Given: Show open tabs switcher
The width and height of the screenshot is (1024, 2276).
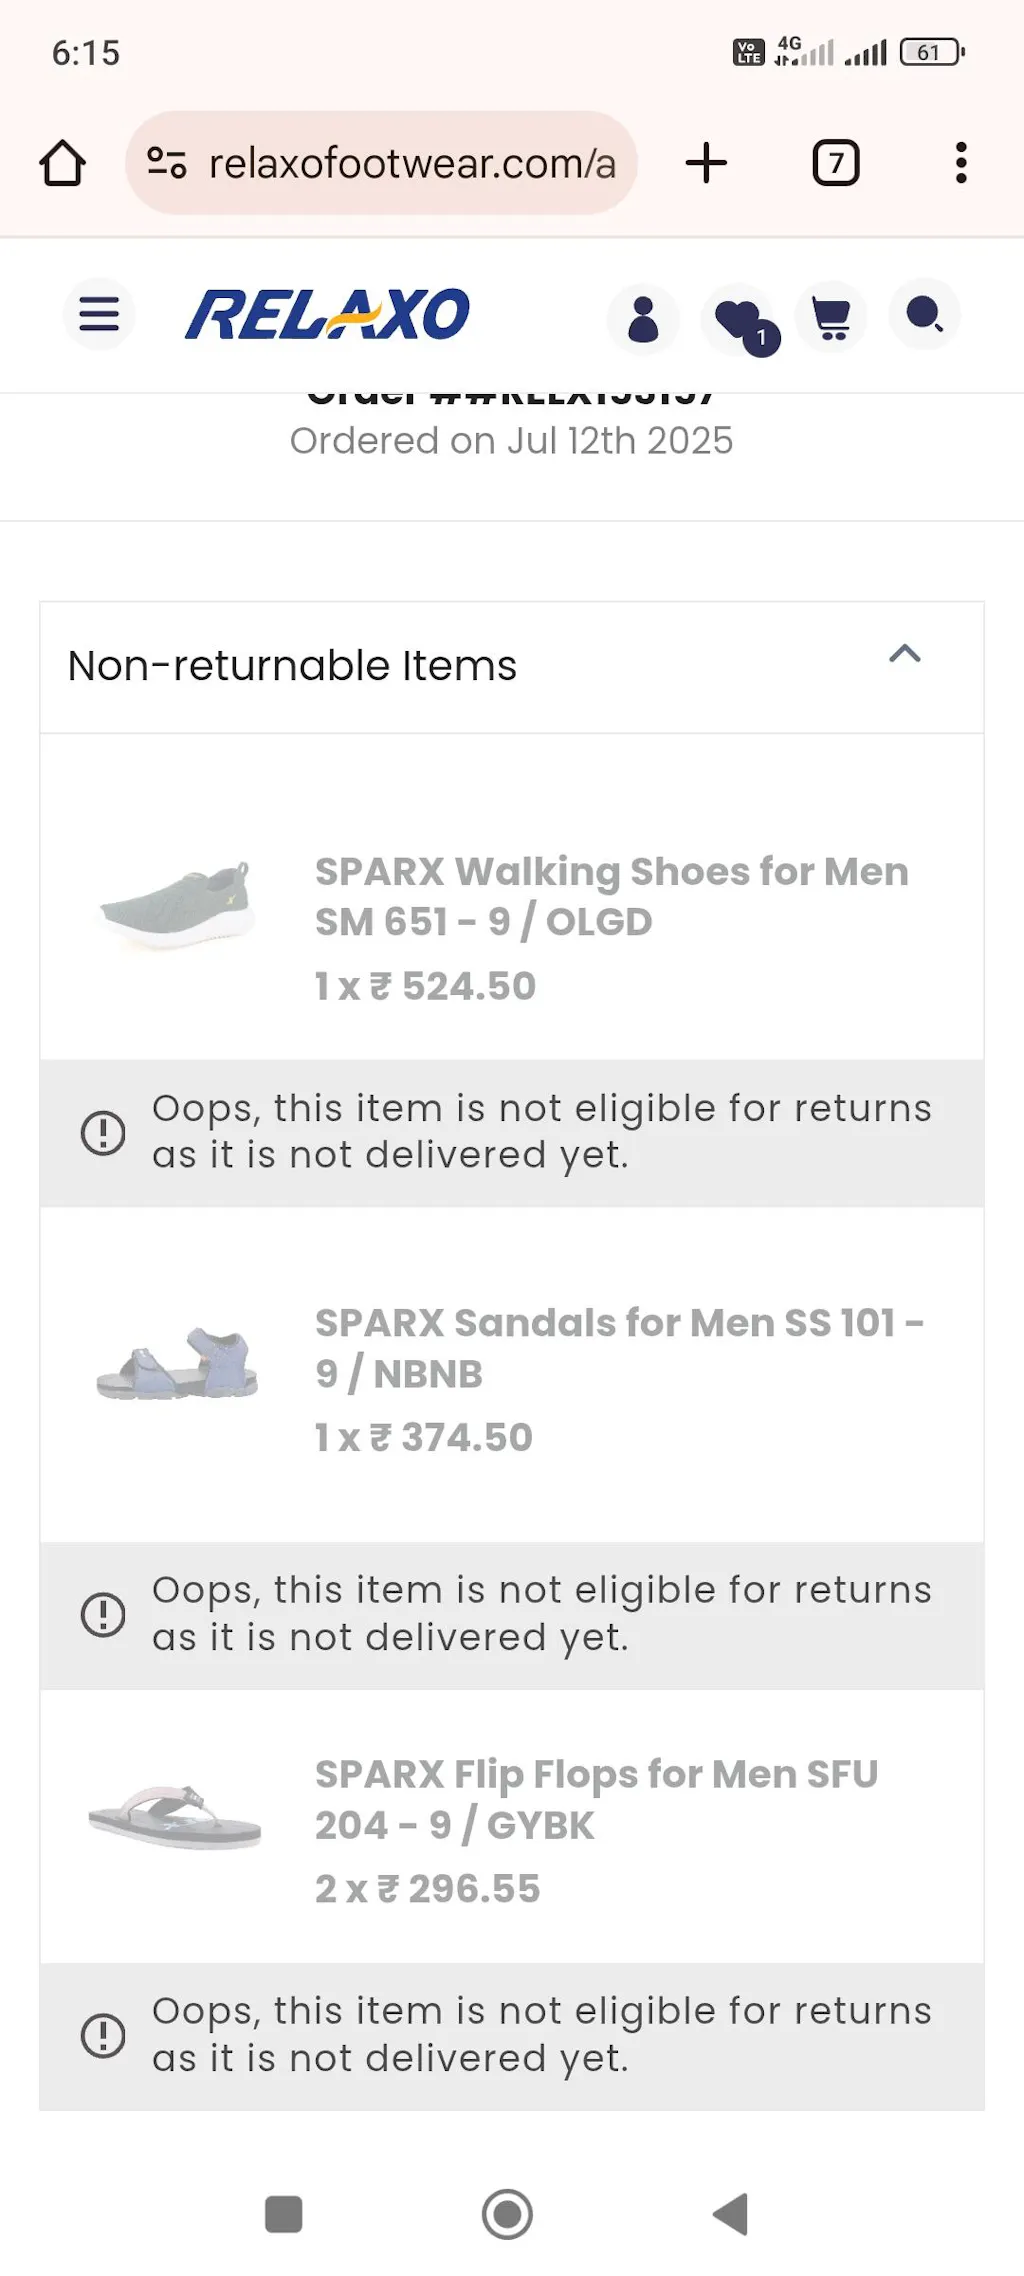Looking at the screenshot, I should point(836,163).
